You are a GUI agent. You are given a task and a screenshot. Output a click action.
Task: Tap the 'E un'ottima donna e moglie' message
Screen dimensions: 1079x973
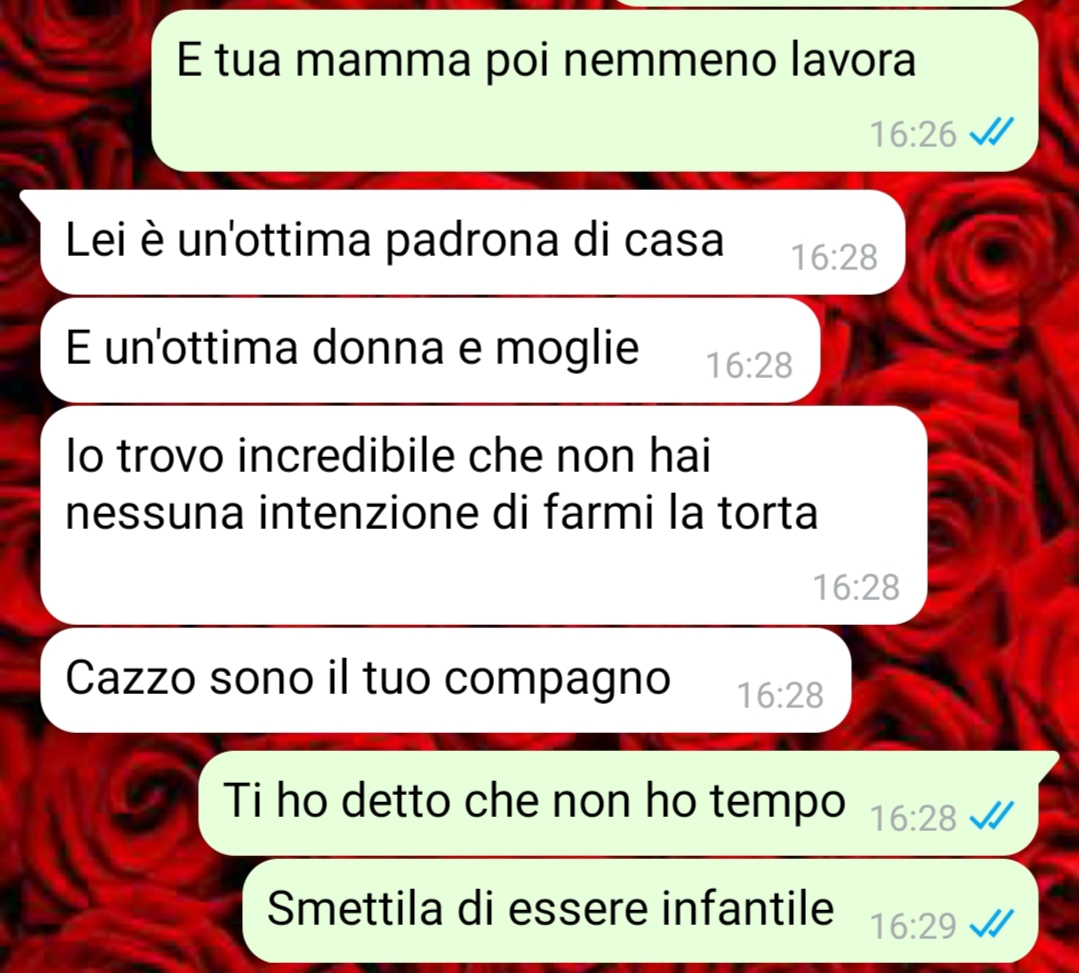430,350
